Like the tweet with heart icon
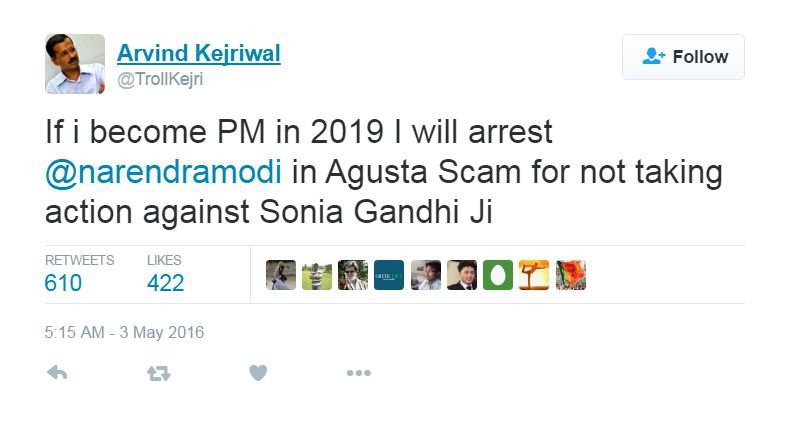Screen dimensions: 791x422 coord(258,373)
